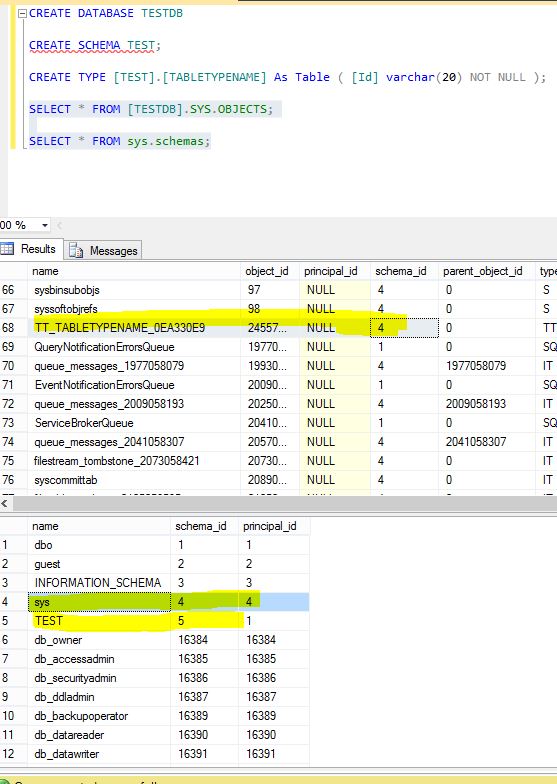This screenshot has height=784, width=557.
Task: Select queue_messages_2009058193 cell
Action: (134, 404)
